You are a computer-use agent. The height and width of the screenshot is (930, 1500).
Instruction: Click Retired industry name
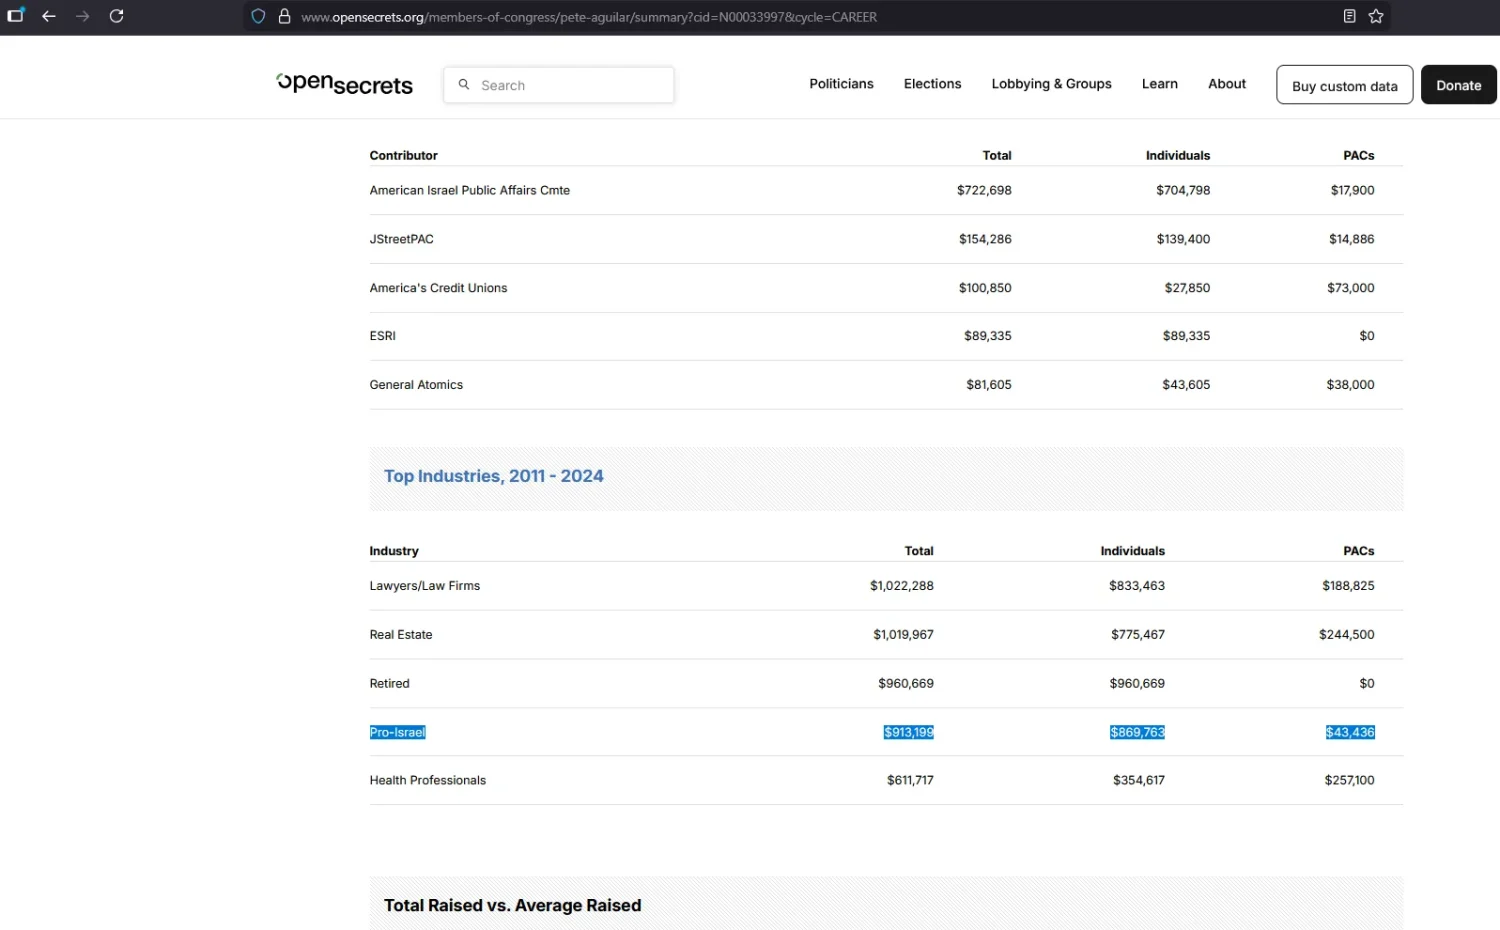[389, 684]
